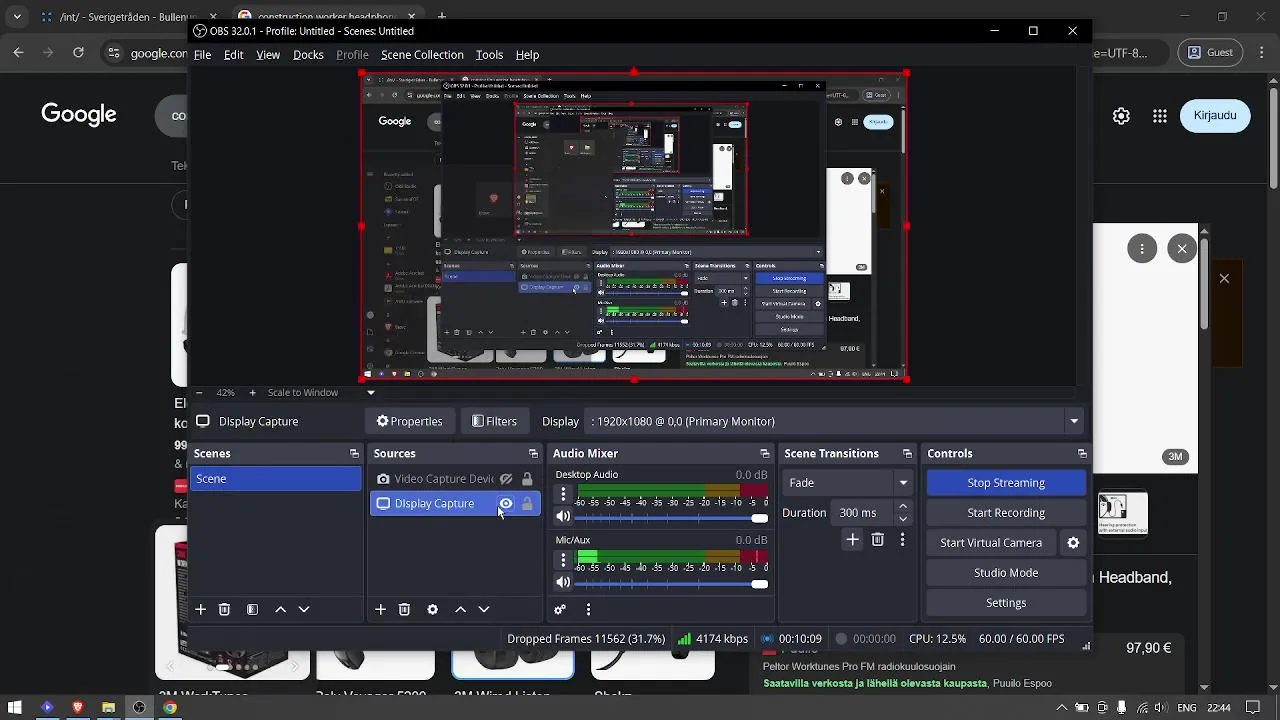This screenshot has height=720, width=1280.
Task: Open the Scene Collection menu
Action: [422, 55]
